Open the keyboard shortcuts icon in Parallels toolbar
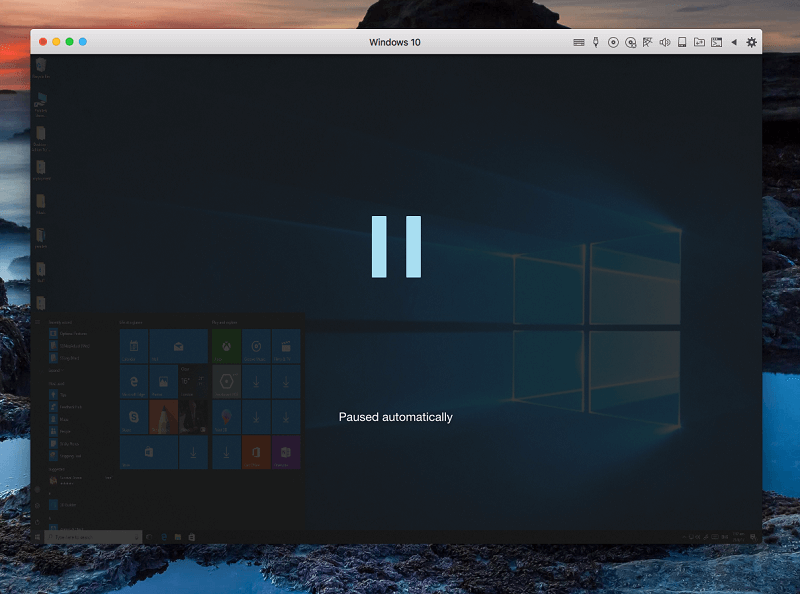The image size is (800, 594). [x=579, y=42]
